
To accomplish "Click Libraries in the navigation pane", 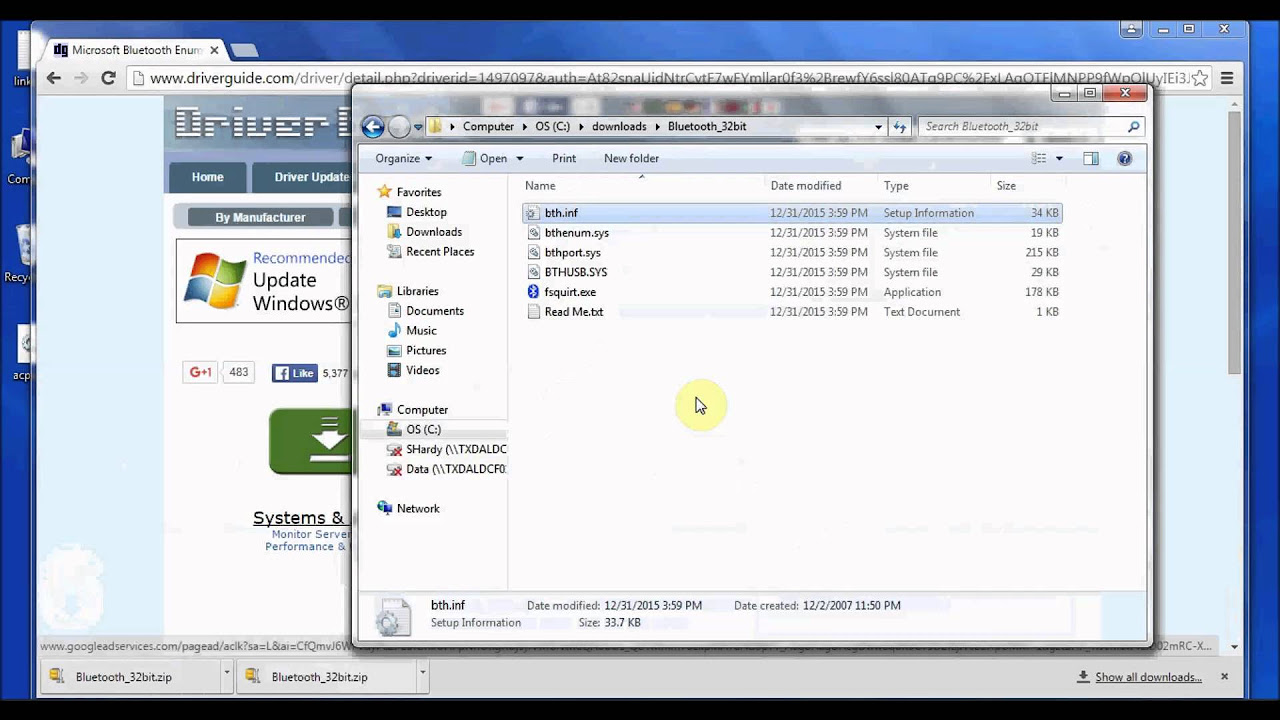I will coord(417,291).
